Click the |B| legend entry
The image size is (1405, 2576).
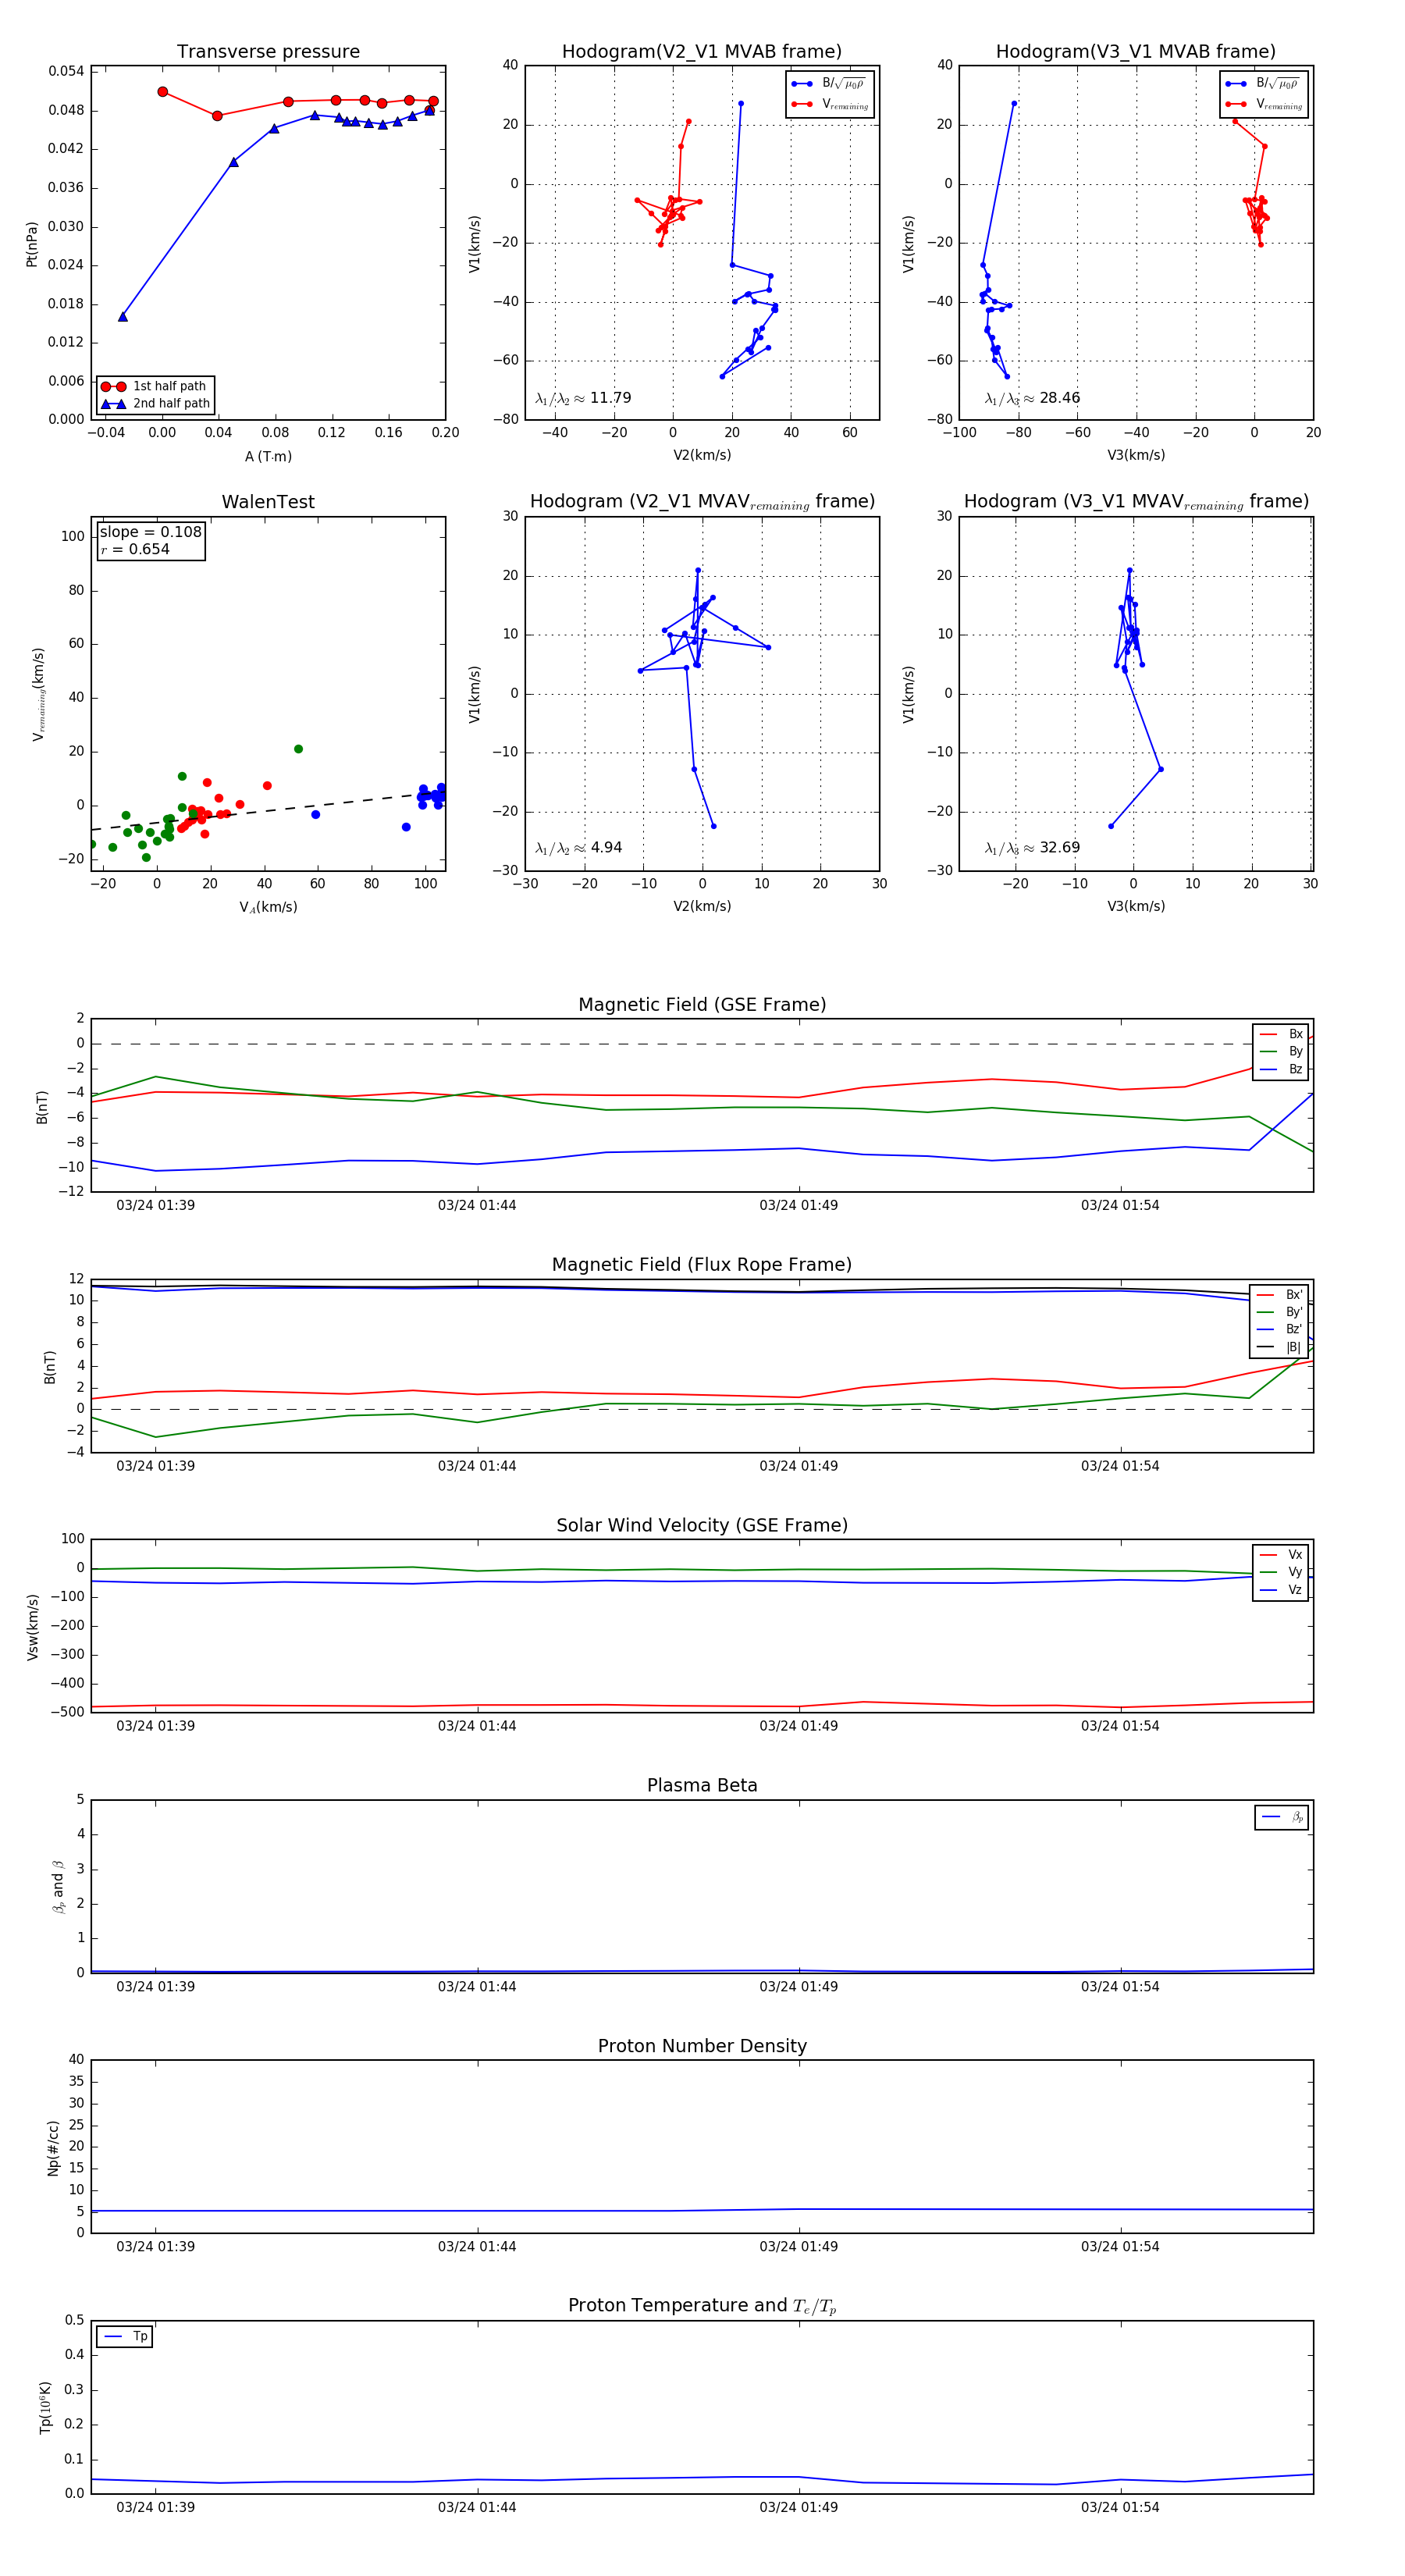tap(1279, 1347)
